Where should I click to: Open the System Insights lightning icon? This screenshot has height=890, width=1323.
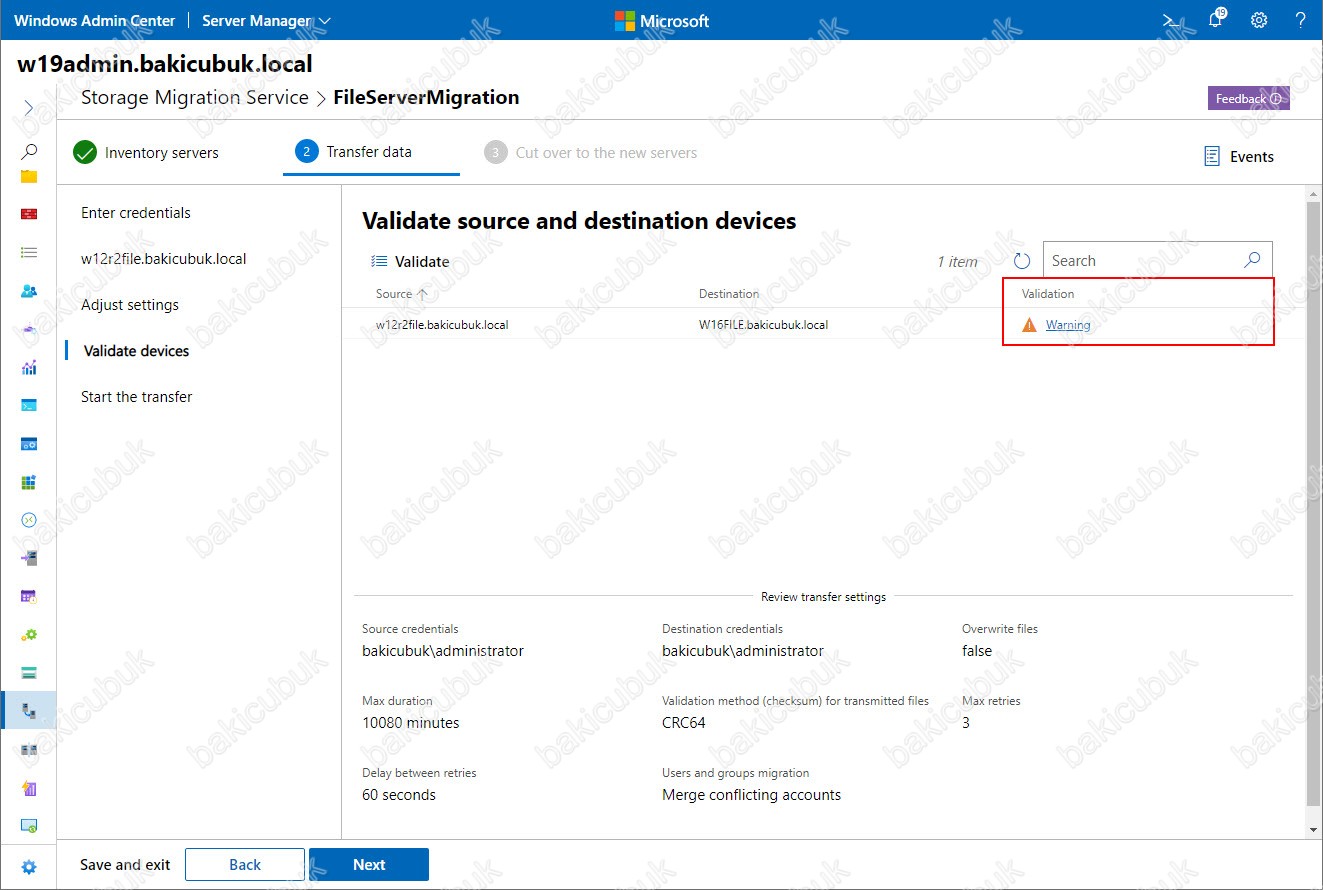pyautogui.click(x=29, y=788)
